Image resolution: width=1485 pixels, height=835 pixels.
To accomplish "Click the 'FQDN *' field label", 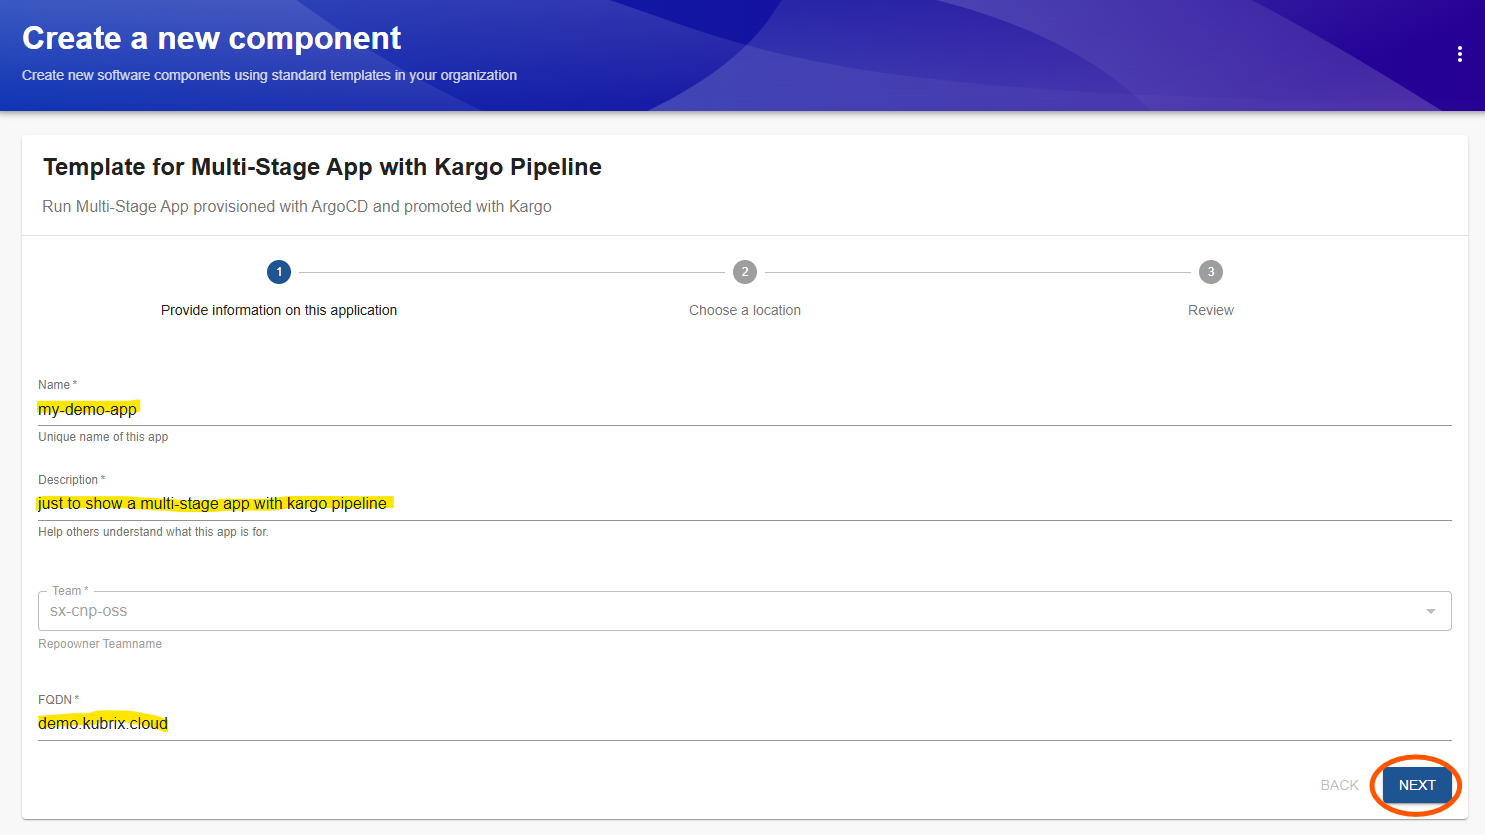I will click(58, 700).
